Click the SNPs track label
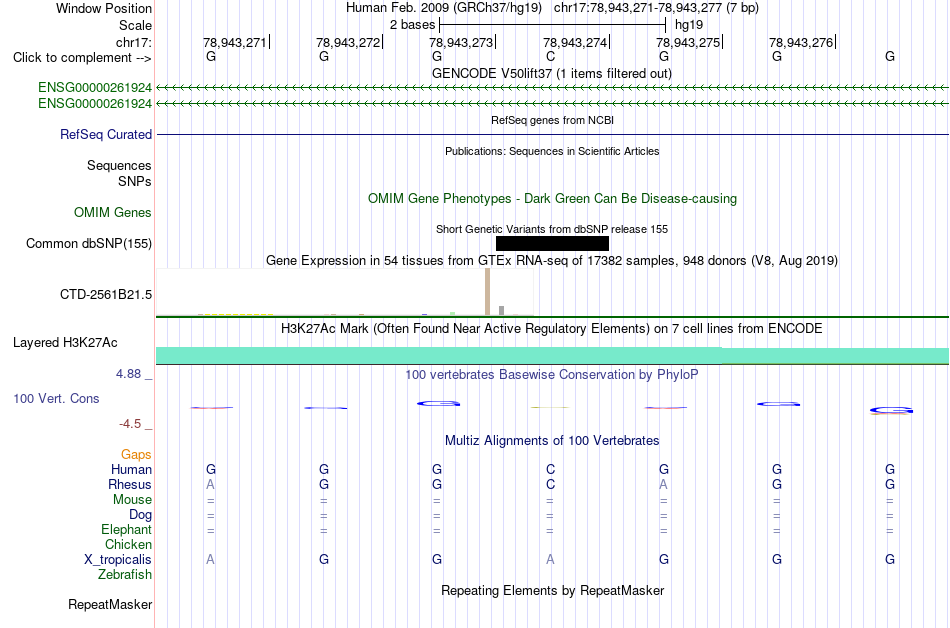 point(135,181)
